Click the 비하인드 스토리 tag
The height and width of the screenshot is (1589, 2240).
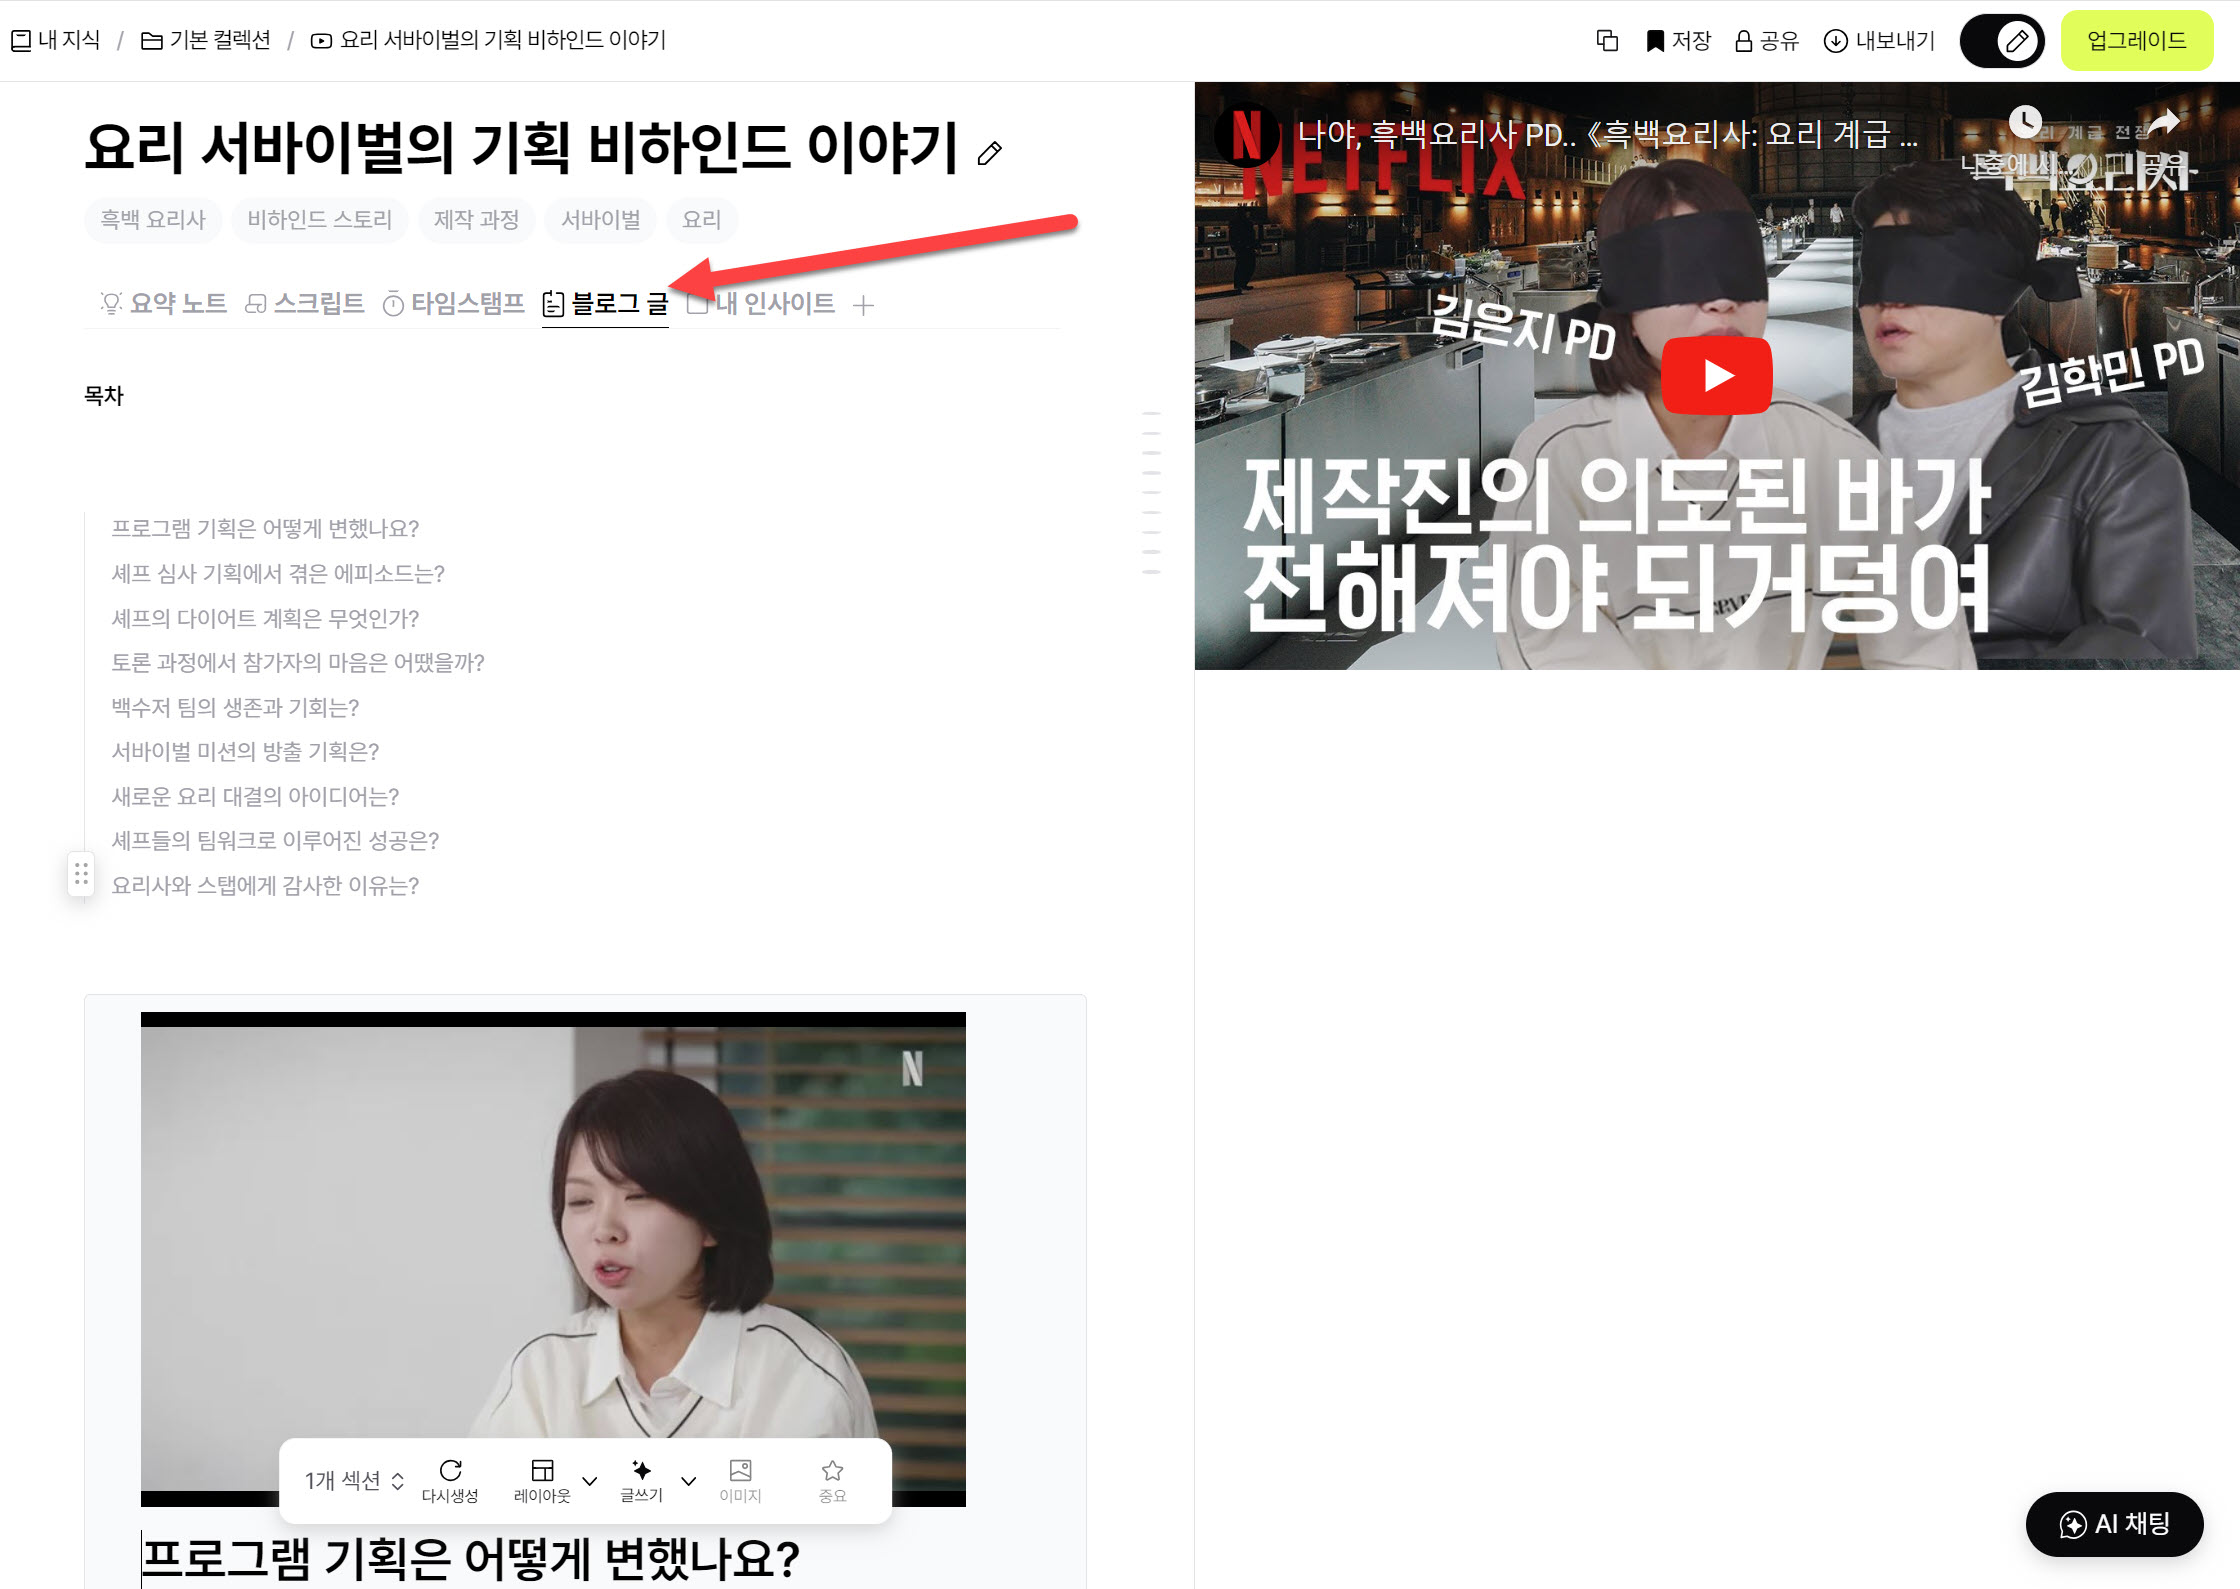point(319,220)
